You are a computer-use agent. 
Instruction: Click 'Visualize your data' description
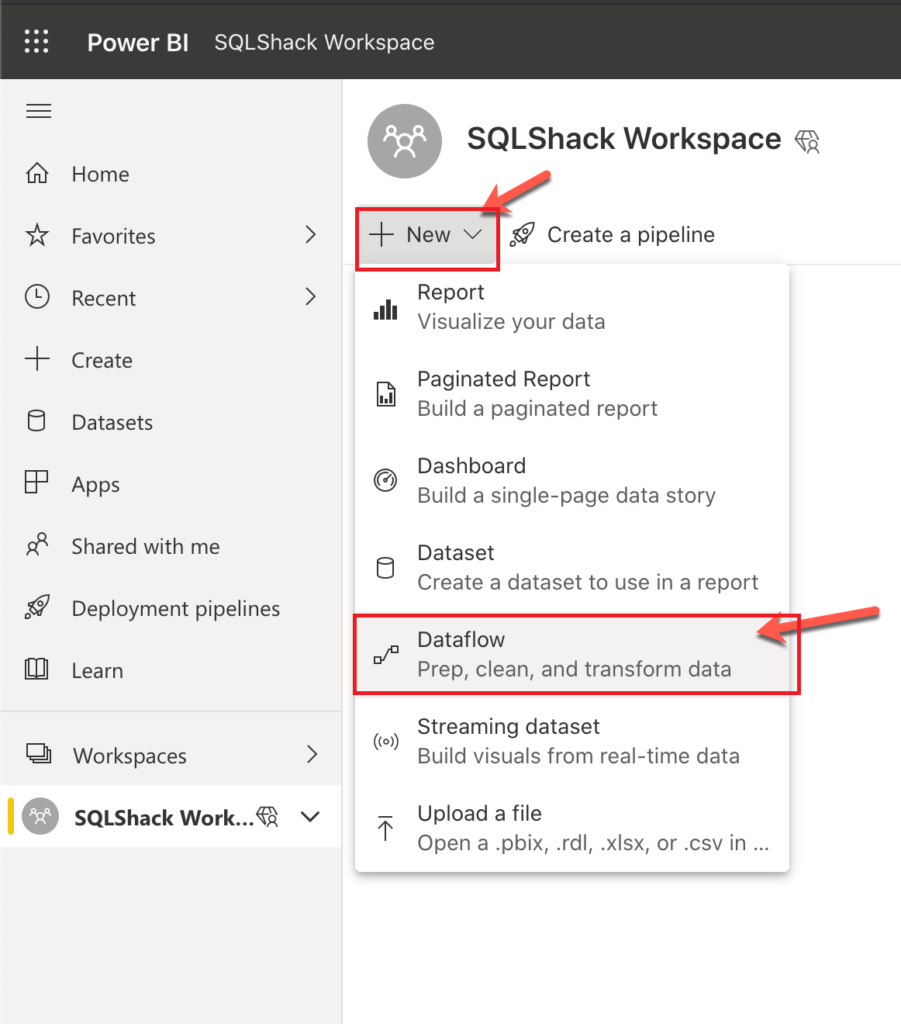(511, 322)
